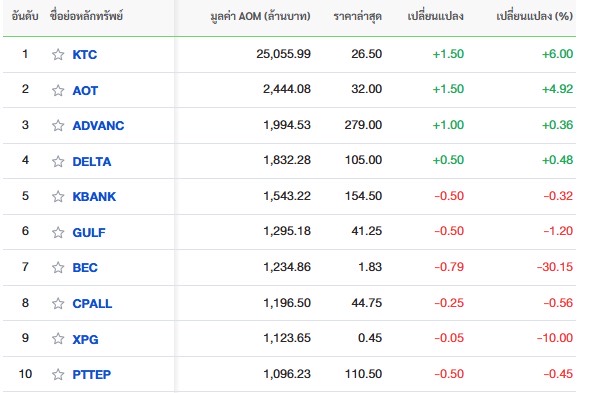Click the star icon beside PTTEP
The image size is (591, 393).
coord(58,375)
